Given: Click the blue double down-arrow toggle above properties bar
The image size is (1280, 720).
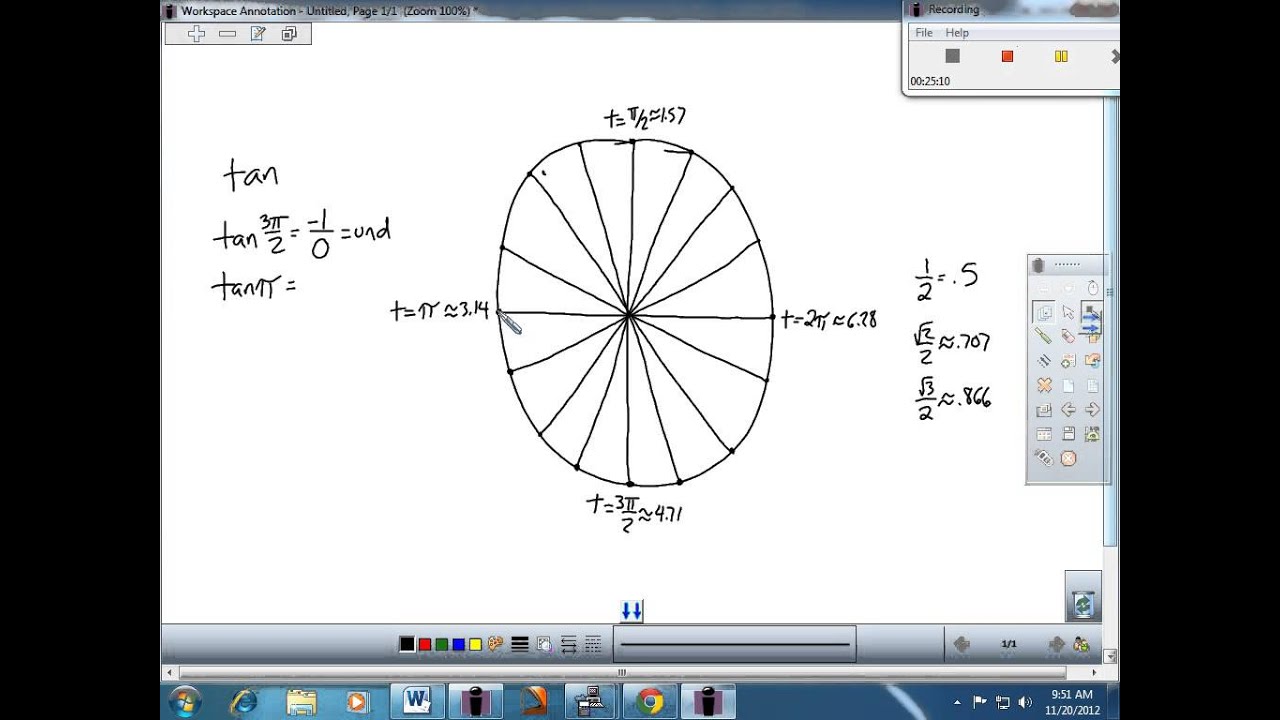Looking at the screenshot, I should 631,611.
